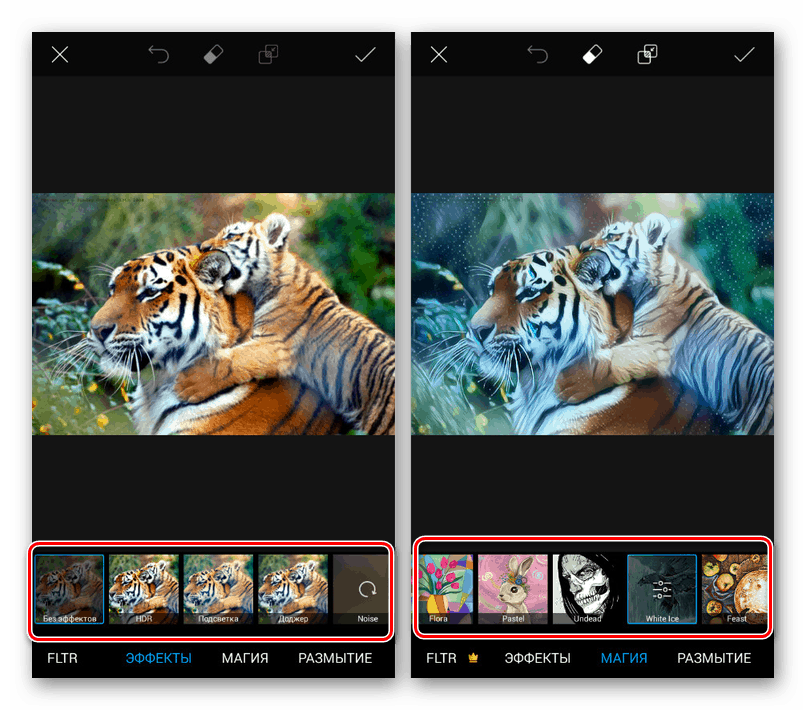Switch to ЭФФЕКТЫ tab in the left screen

click(x=158, y=658)
